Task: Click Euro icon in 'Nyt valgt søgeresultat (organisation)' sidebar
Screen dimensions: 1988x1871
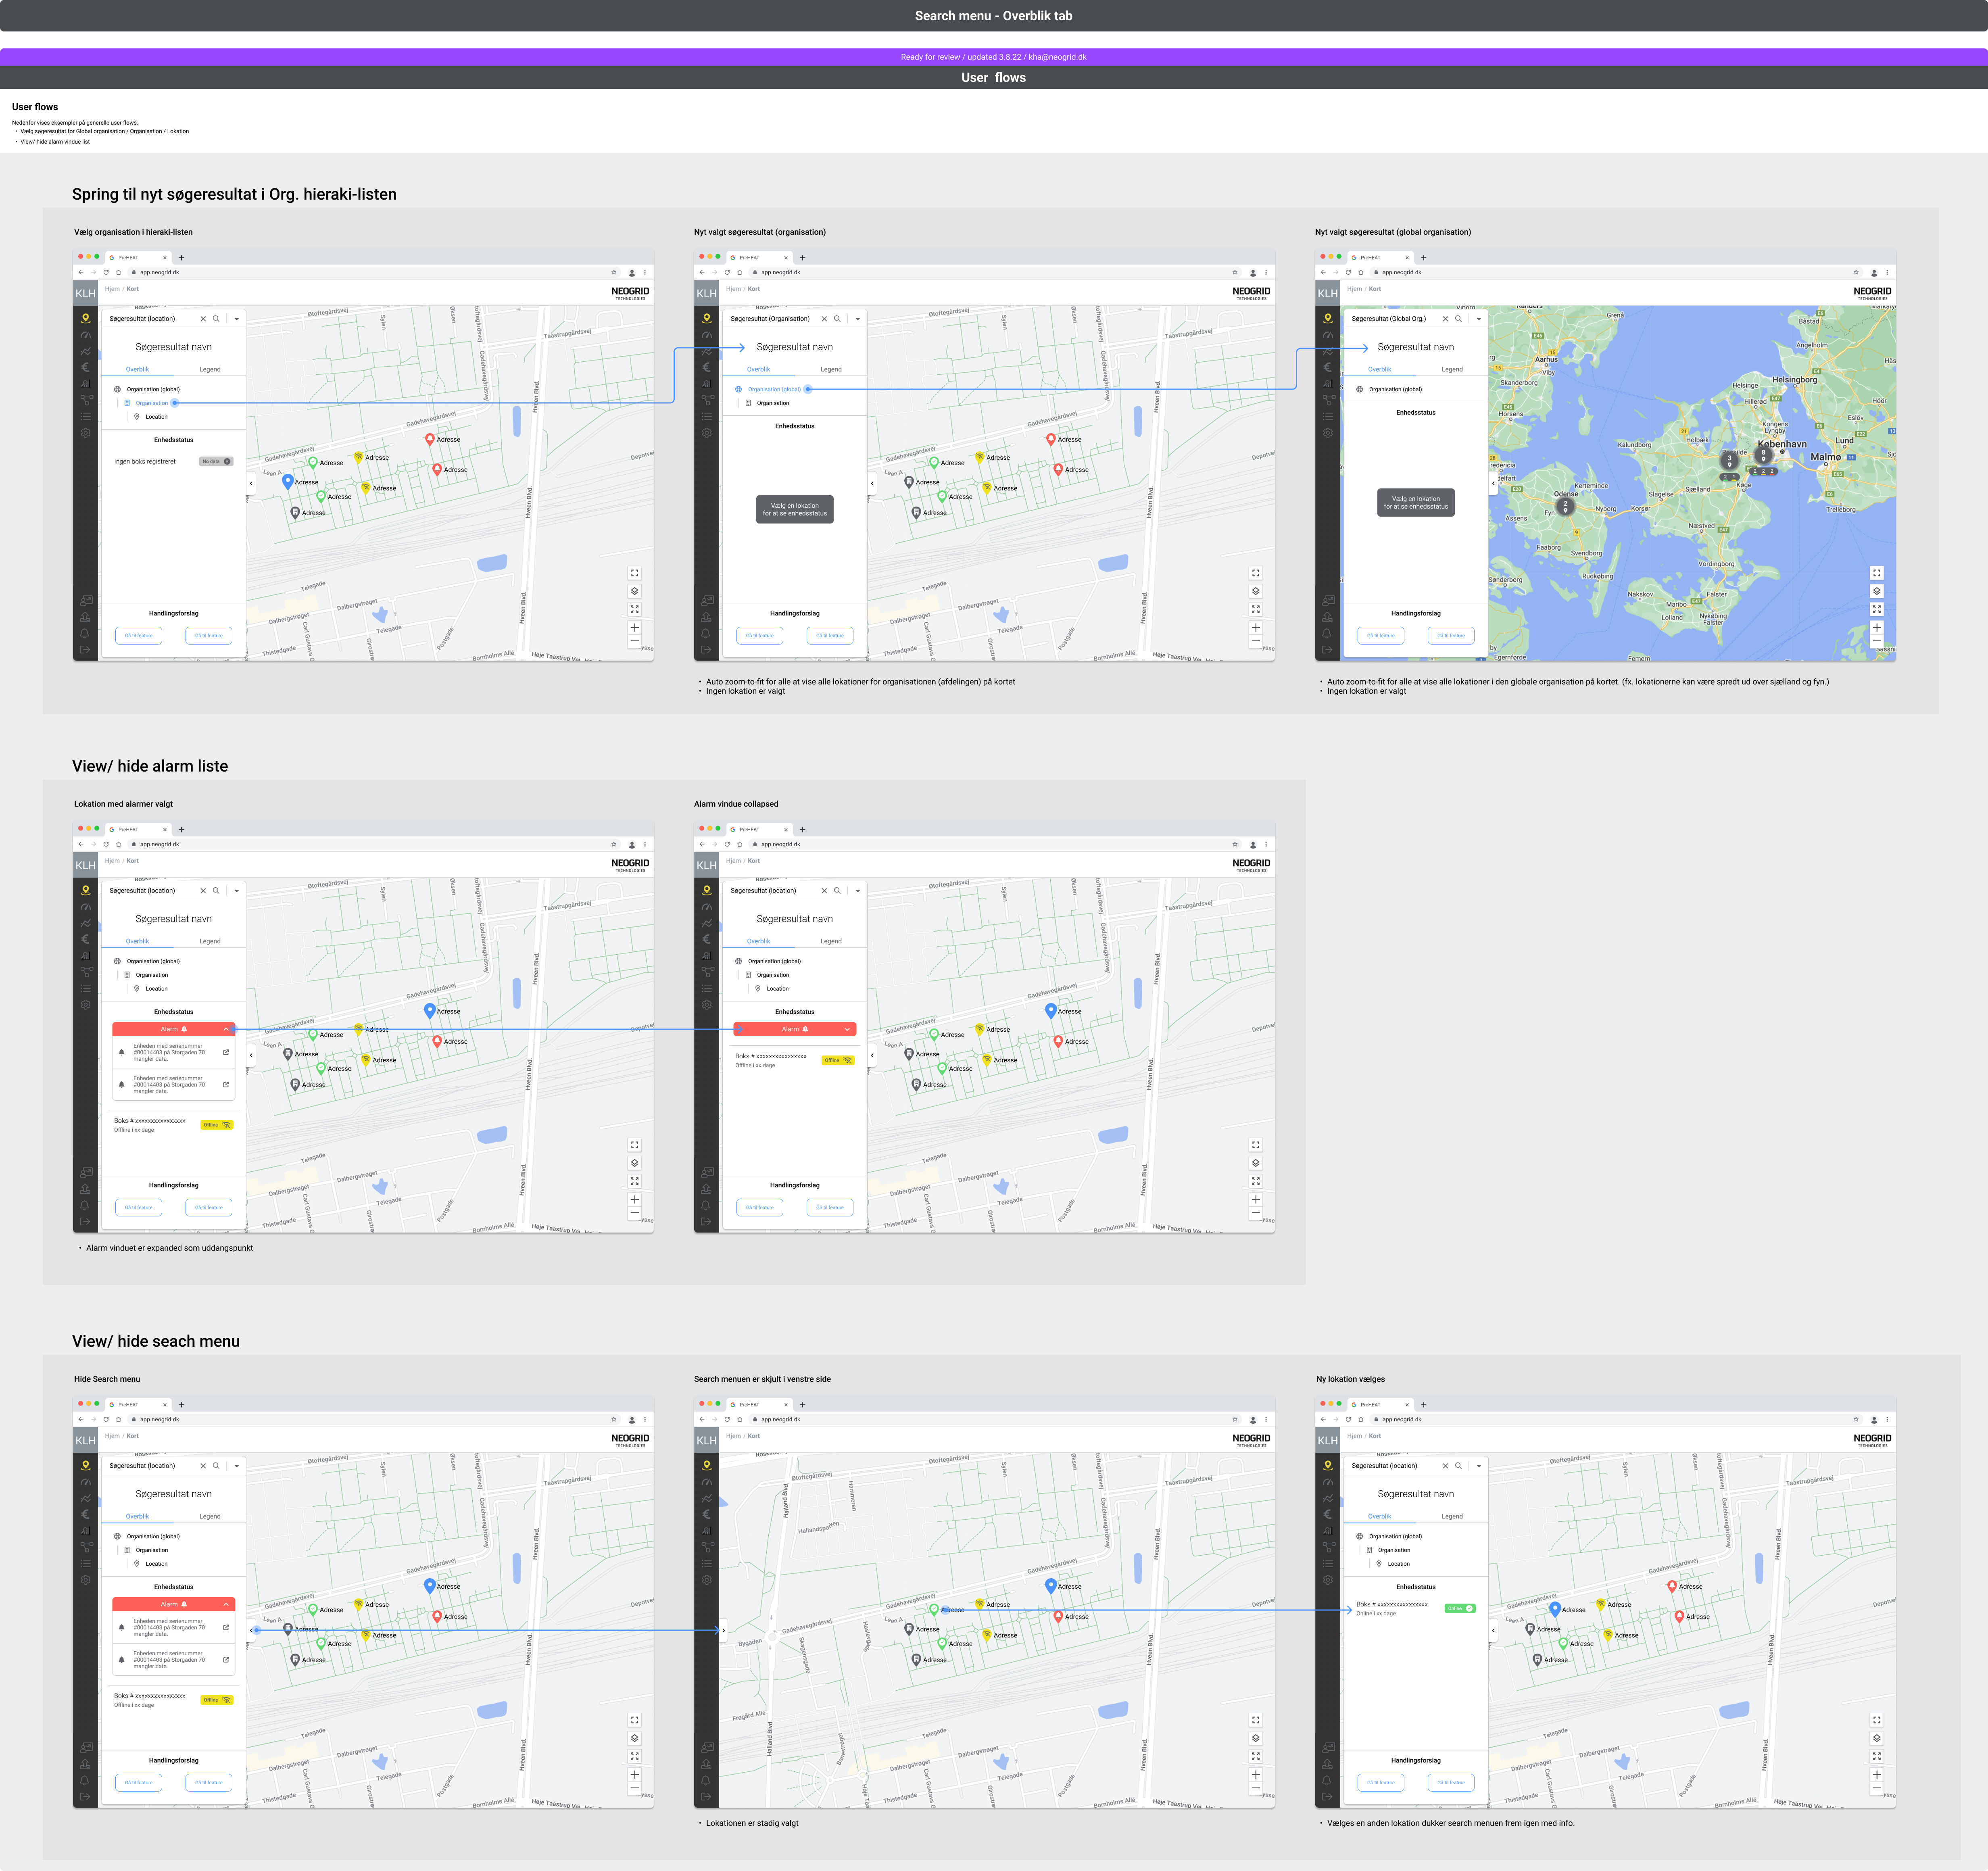Action: (x=707, y=367)
